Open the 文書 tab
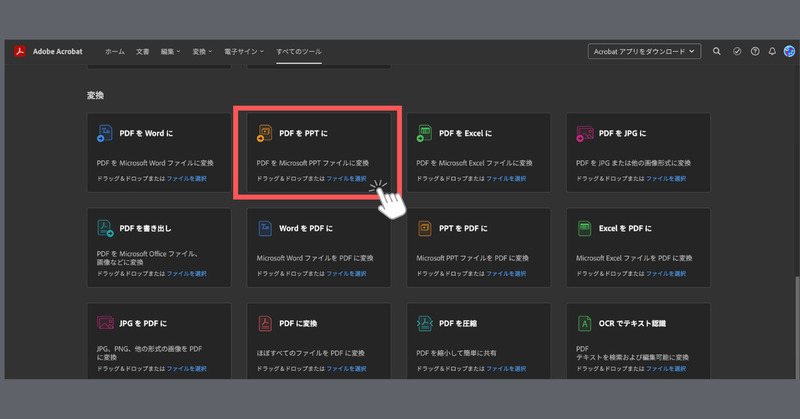 coord(142,52)
